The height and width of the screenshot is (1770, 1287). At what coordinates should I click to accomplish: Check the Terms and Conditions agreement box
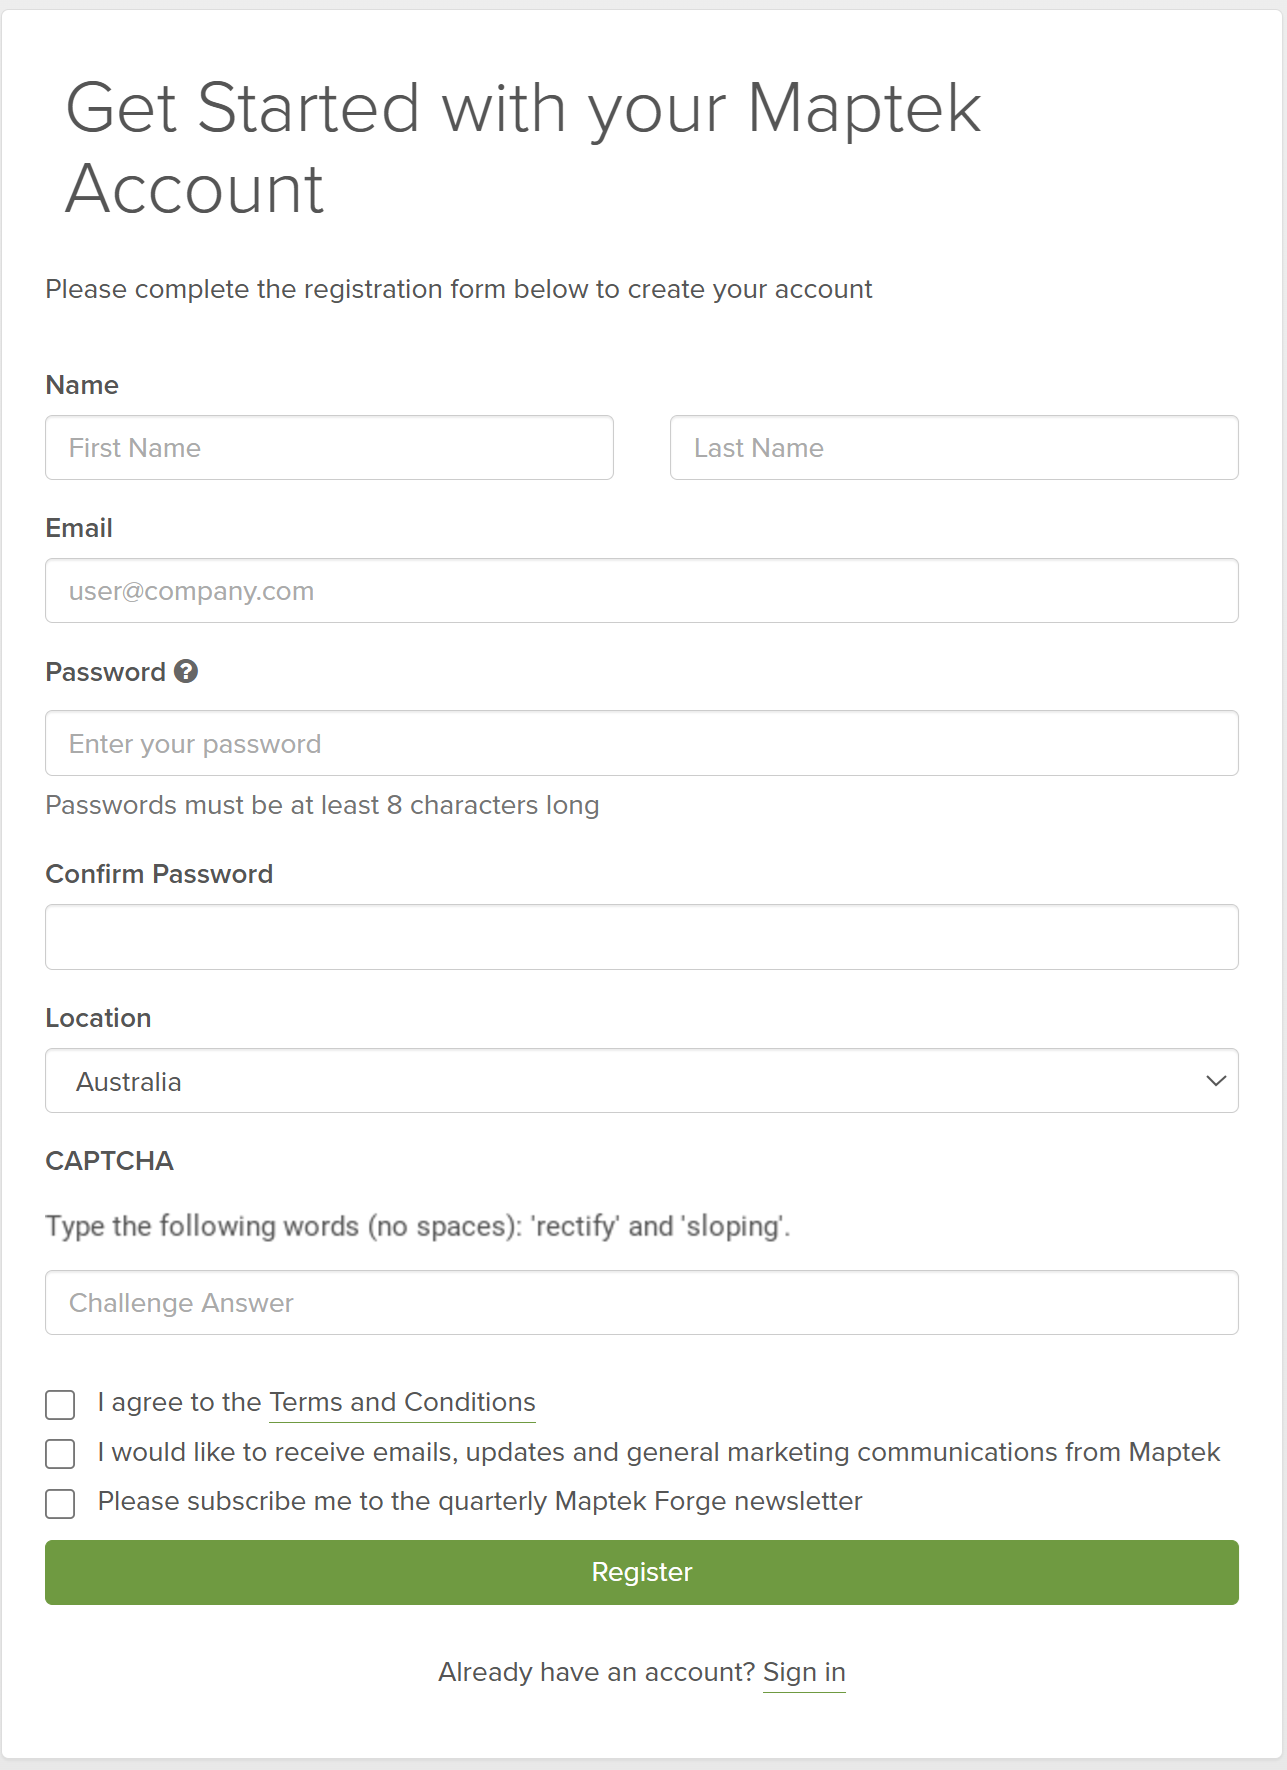click(60, 1404)
